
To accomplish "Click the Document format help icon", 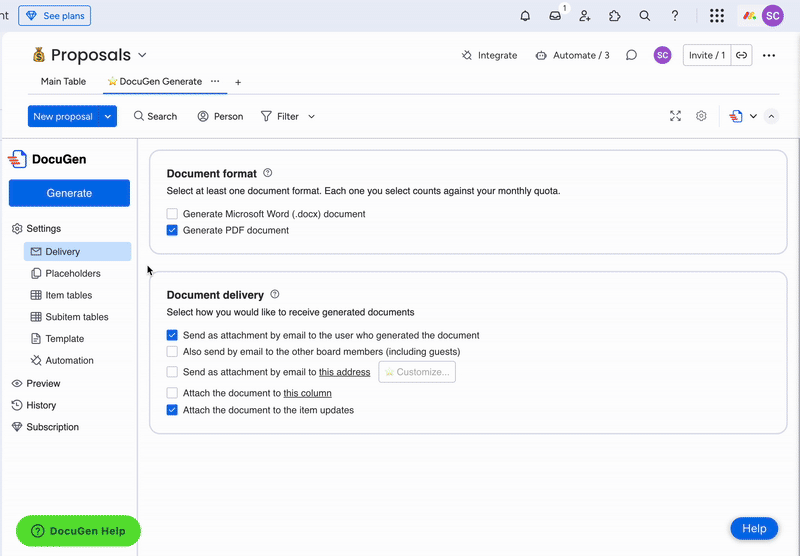I will (x=267, y=173).
